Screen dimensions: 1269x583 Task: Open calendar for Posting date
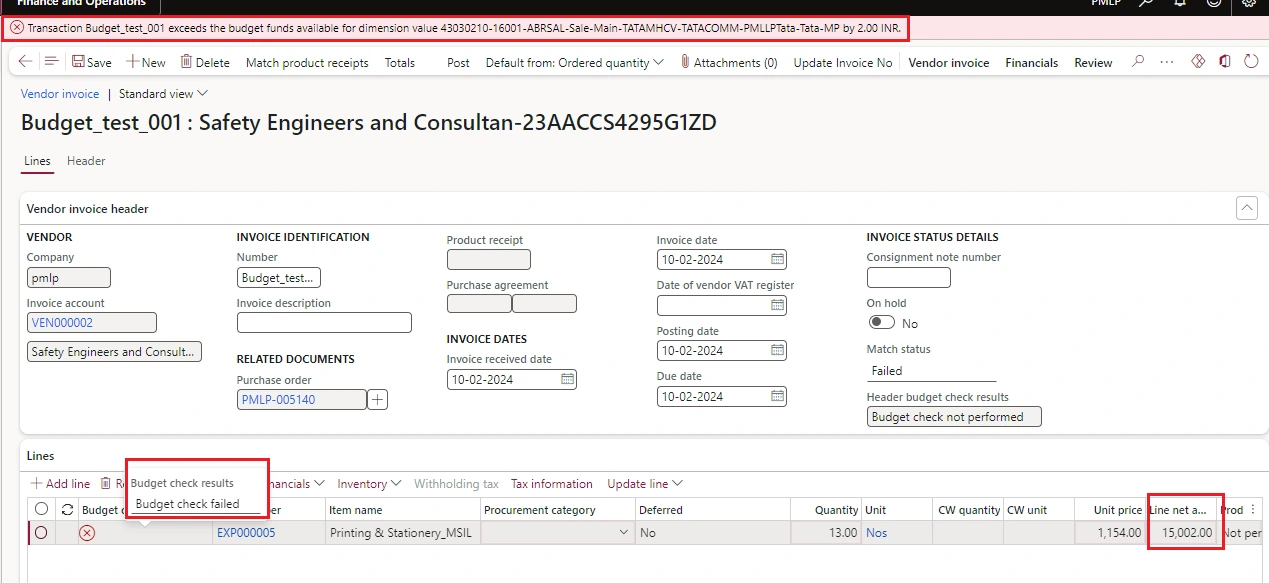tap(777, 351)
